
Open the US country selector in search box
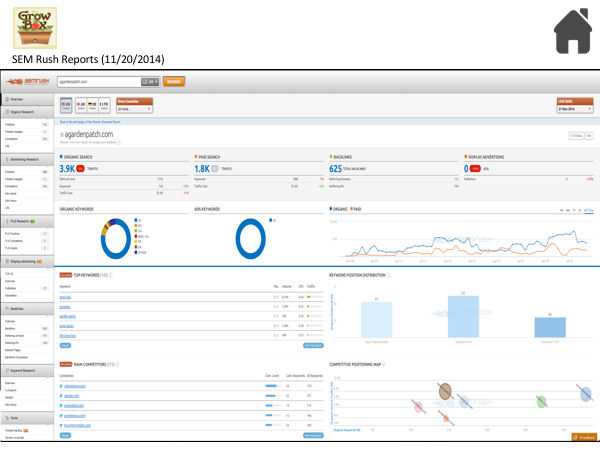pos(150,82)
